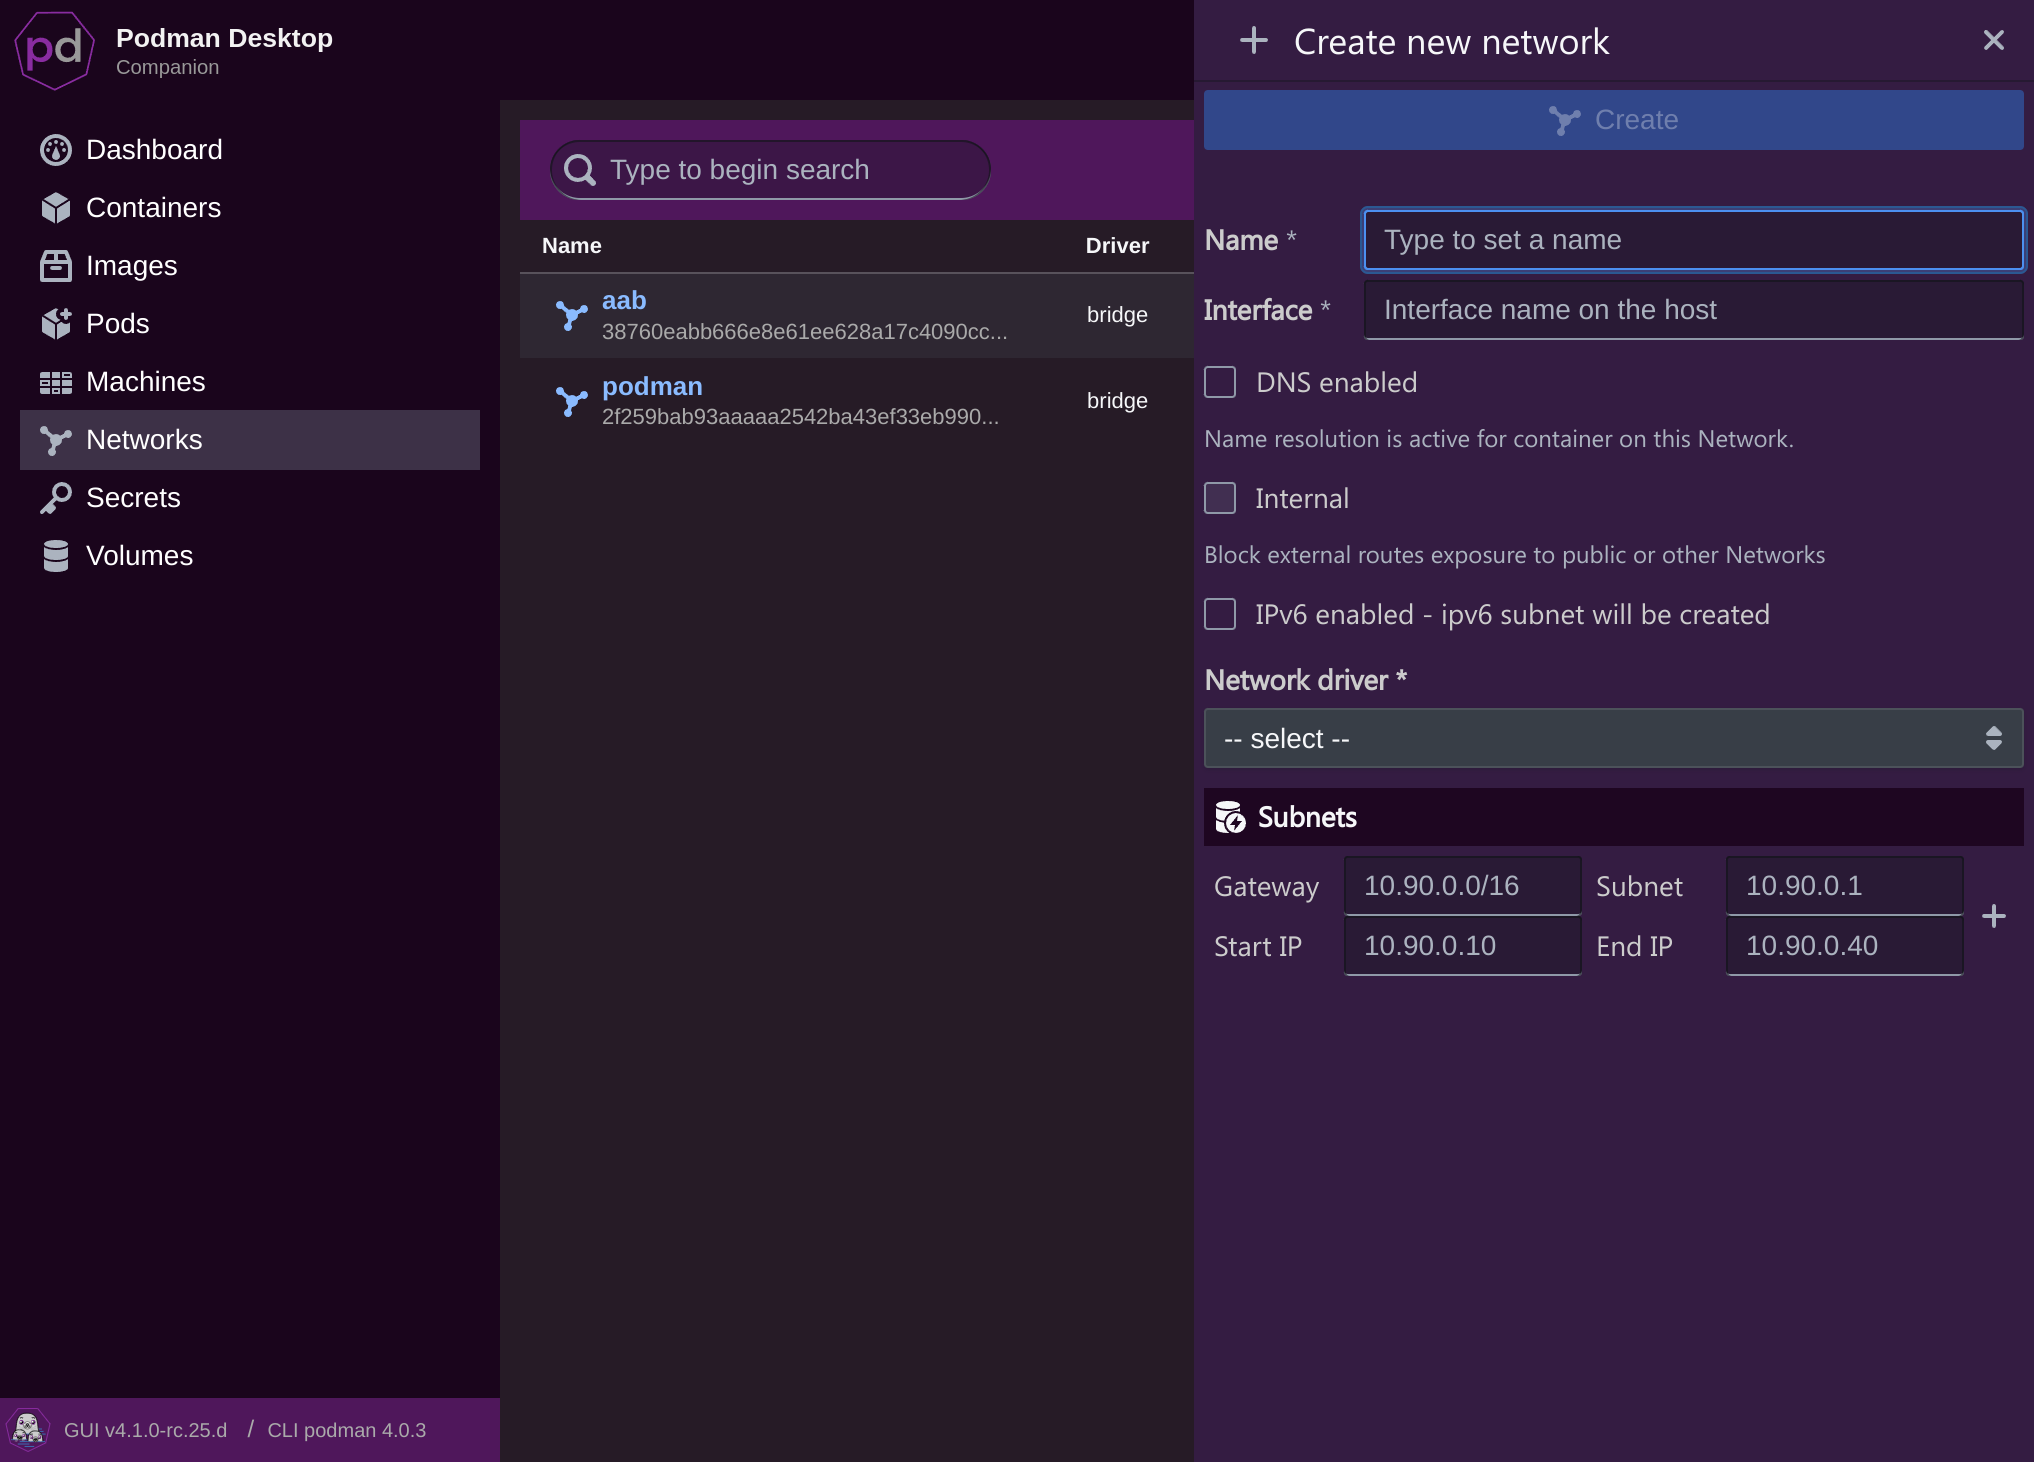
Task: Check the Internal network option
Action: click(1220, 497)
